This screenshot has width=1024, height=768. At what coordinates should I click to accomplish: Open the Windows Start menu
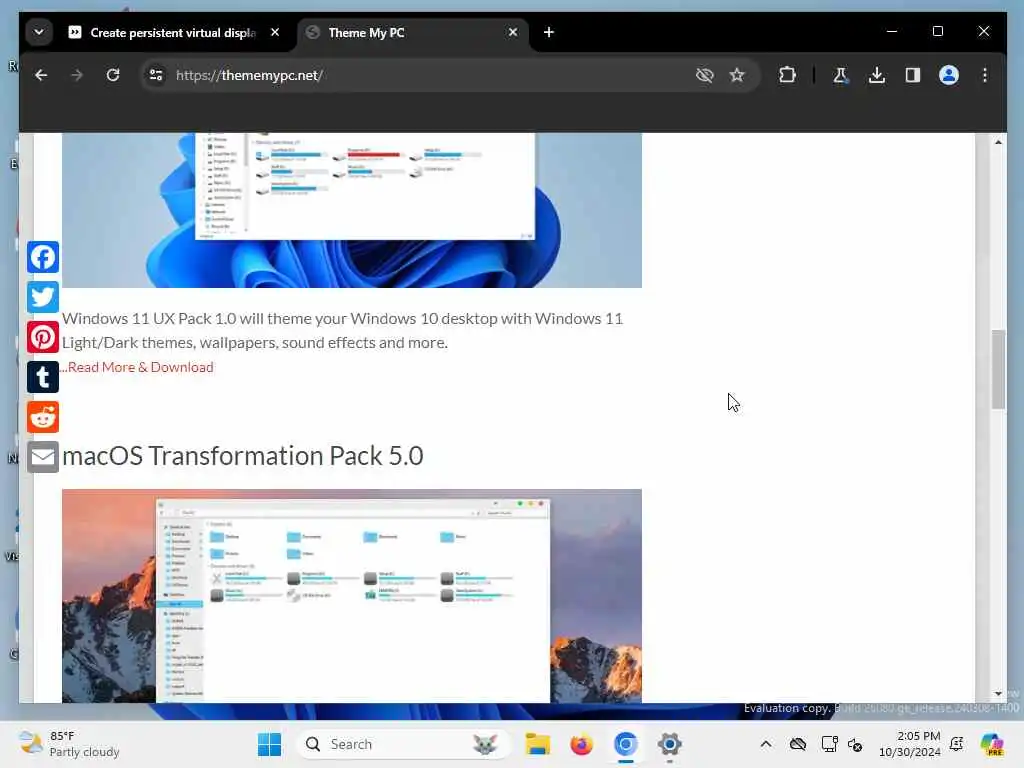pyautogui.click(x=269, y=744)
